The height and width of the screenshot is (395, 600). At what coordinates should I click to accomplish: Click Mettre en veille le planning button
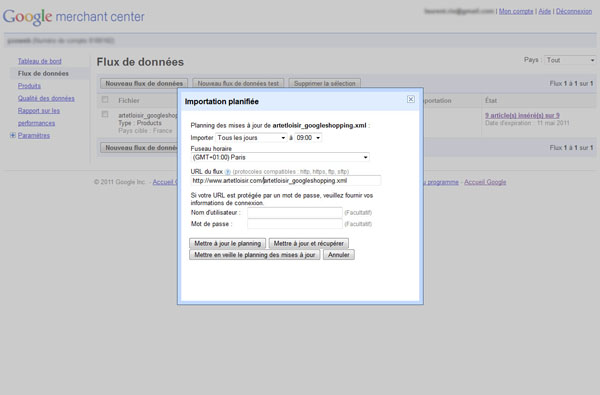tap(254, 255)
